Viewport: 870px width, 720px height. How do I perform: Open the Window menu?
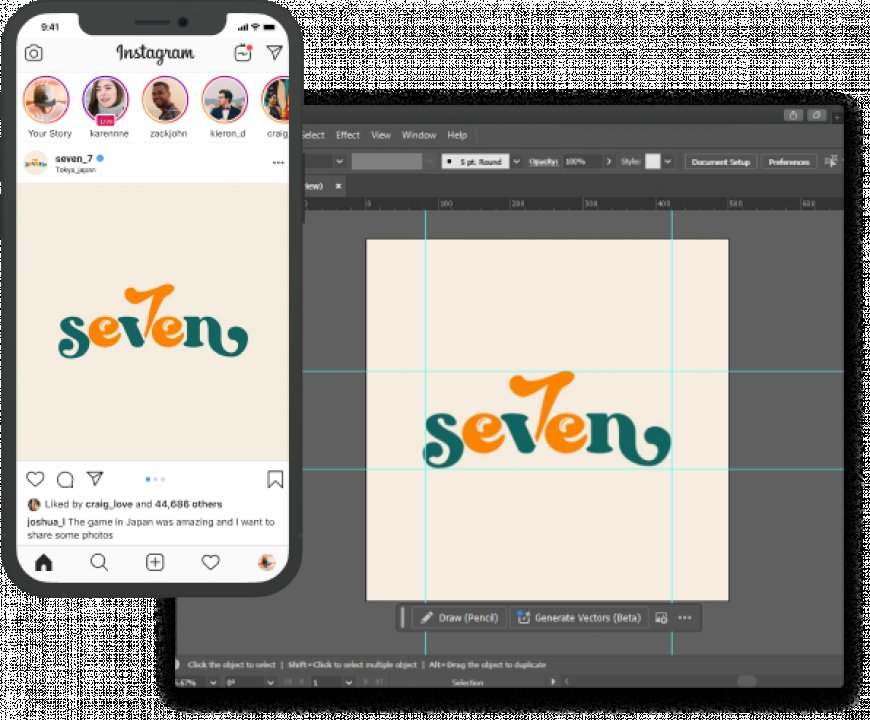click(418, 135)
